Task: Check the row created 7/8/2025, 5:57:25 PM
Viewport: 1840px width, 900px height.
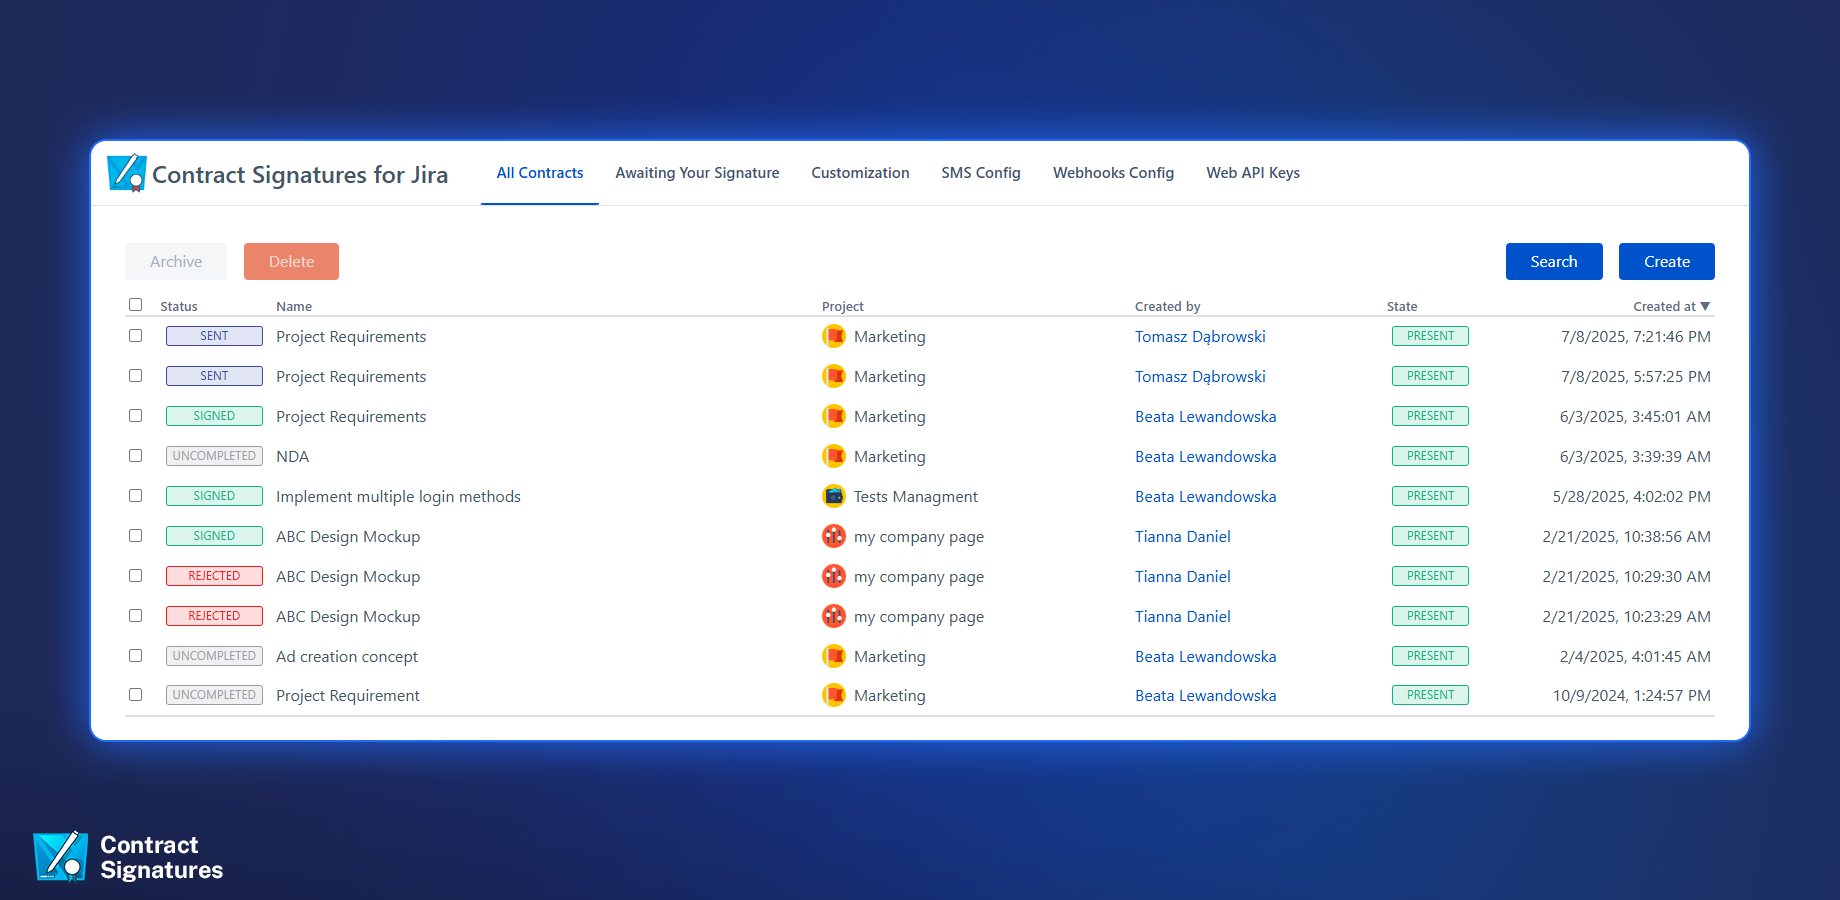Action: [136, 376]
